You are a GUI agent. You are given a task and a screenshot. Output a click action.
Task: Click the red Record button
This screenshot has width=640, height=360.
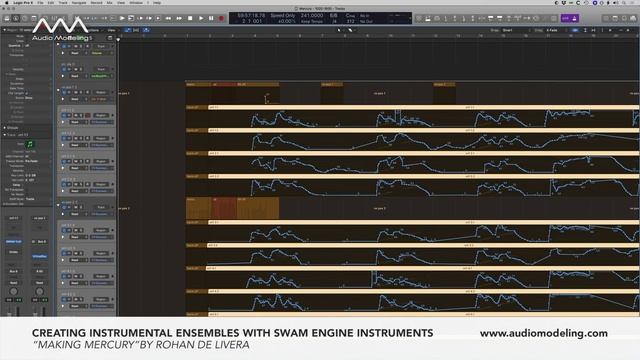[x=222, y=18]
